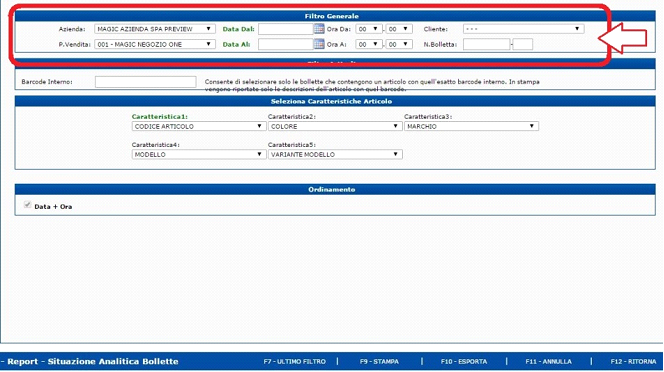
Task: Focus the Data Dal date field
Action: [x=286, y=29]
